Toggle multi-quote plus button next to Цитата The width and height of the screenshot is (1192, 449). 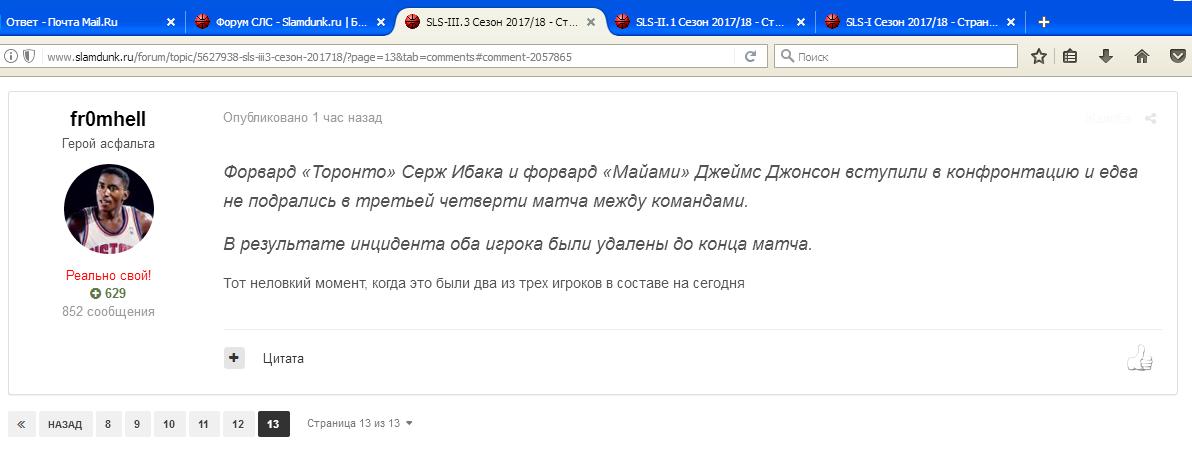(x=234, y=358)
